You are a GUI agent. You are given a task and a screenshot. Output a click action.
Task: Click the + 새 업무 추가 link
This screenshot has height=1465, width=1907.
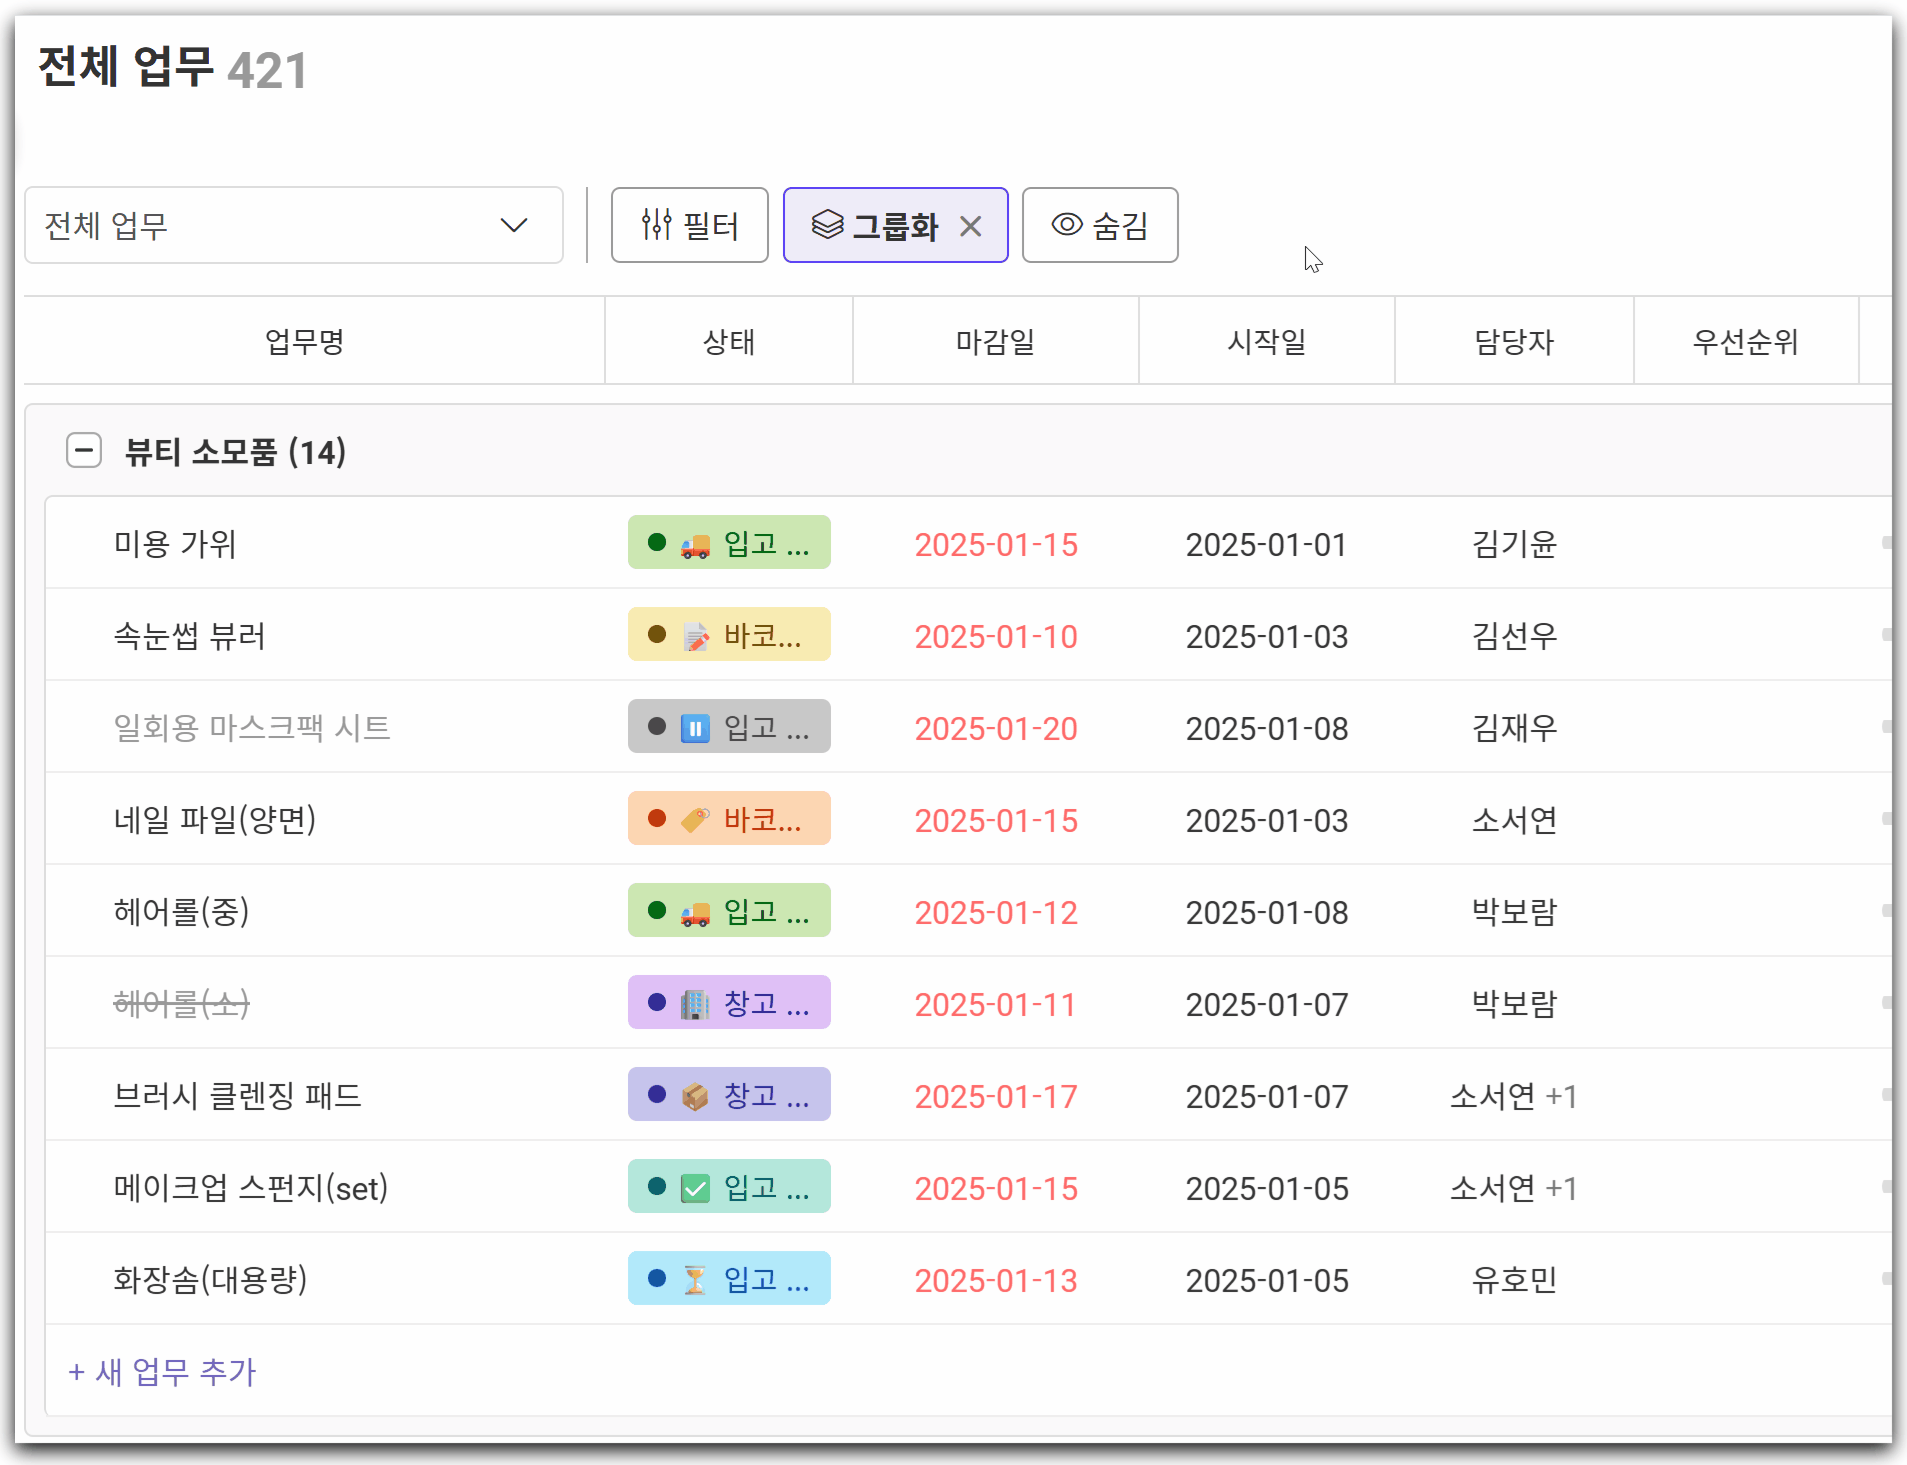(x=162, y=1372)
